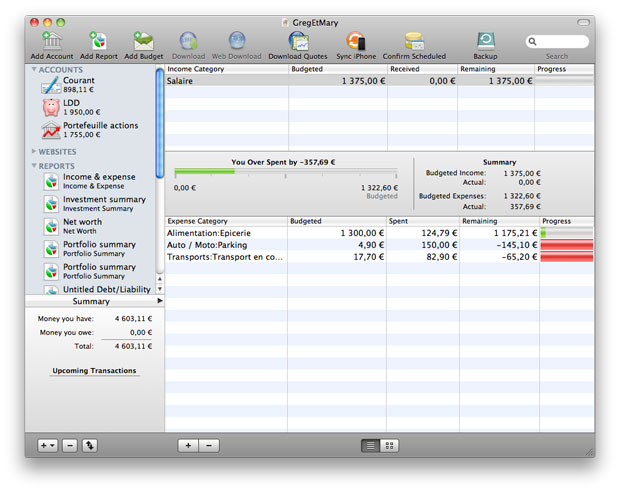The image size is (620, 492).
Task: Open the Investment summary report icon
Action: tap(51, 204)
